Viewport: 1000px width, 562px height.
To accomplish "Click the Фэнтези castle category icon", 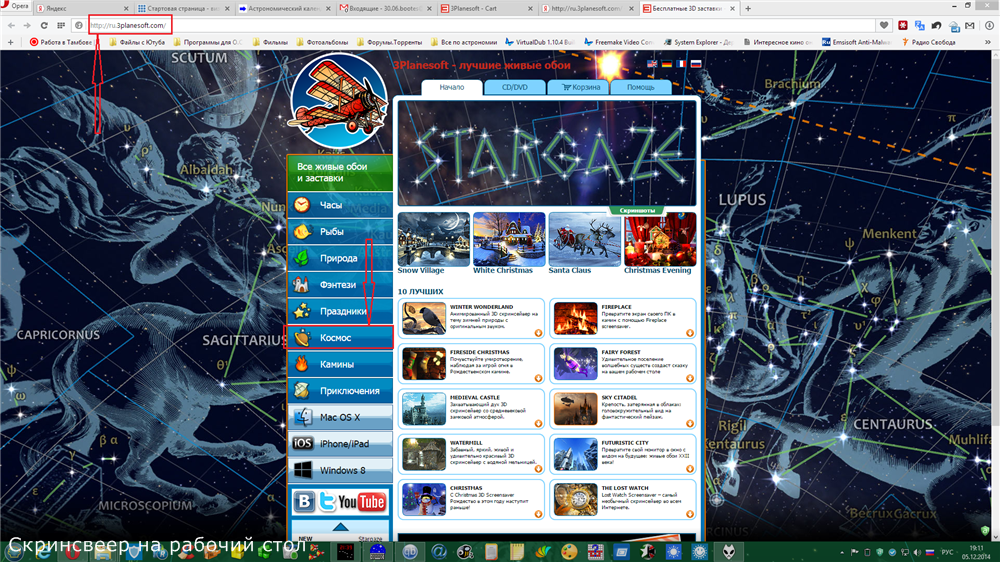I will point(302,285).
